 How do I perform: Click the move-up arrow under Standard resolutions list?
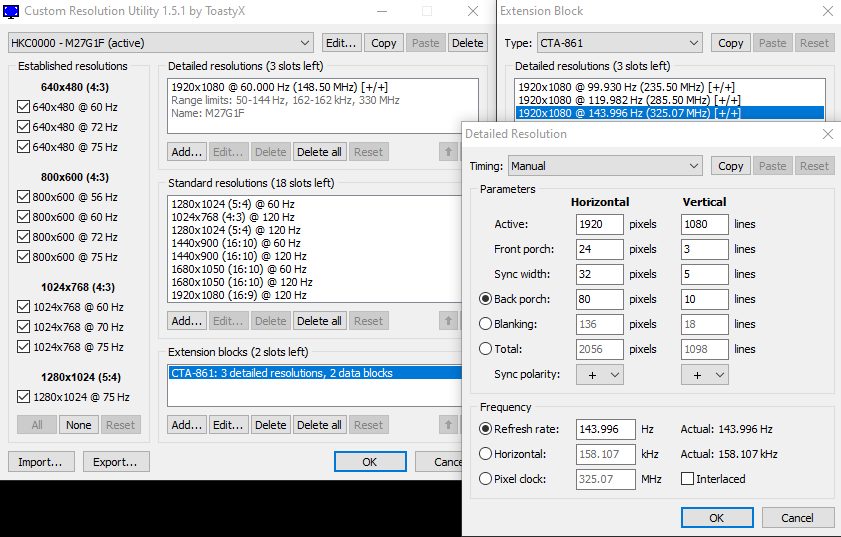point(450,321)
